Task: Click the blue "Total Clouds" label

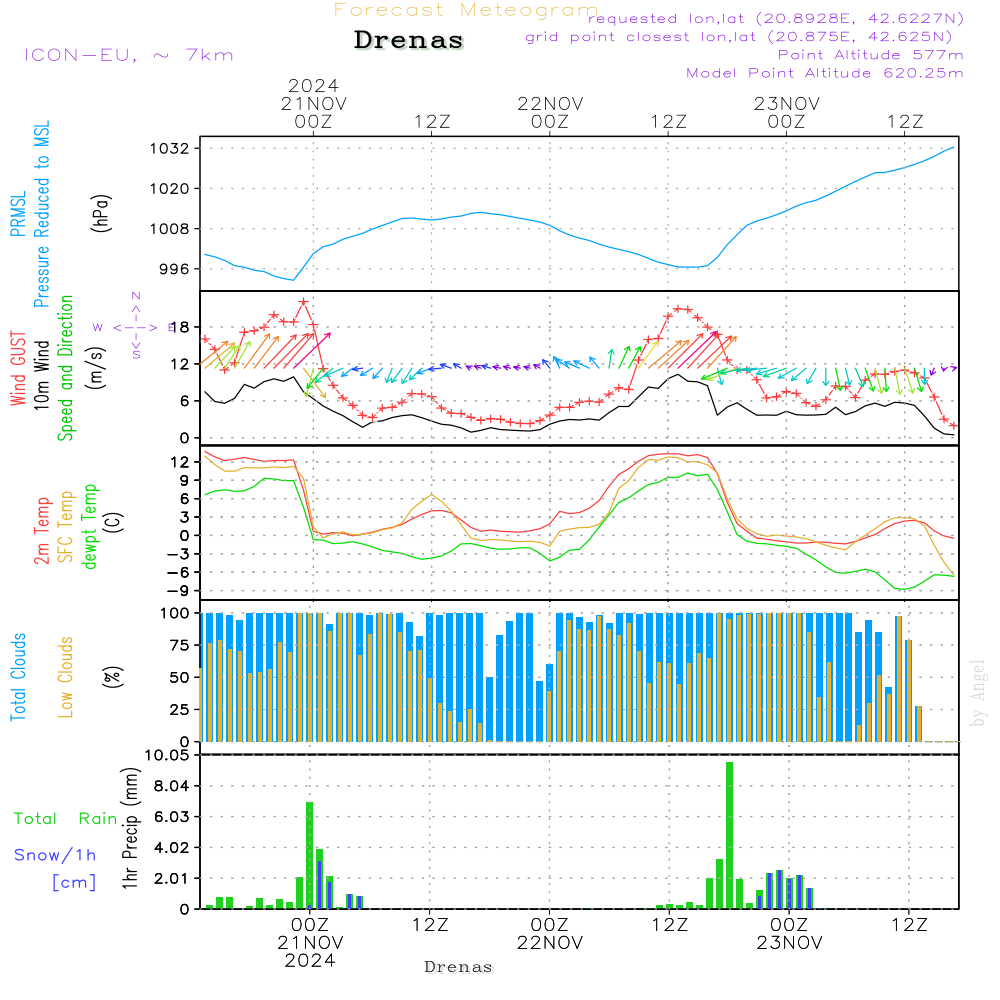Action: tap(18, 677)
